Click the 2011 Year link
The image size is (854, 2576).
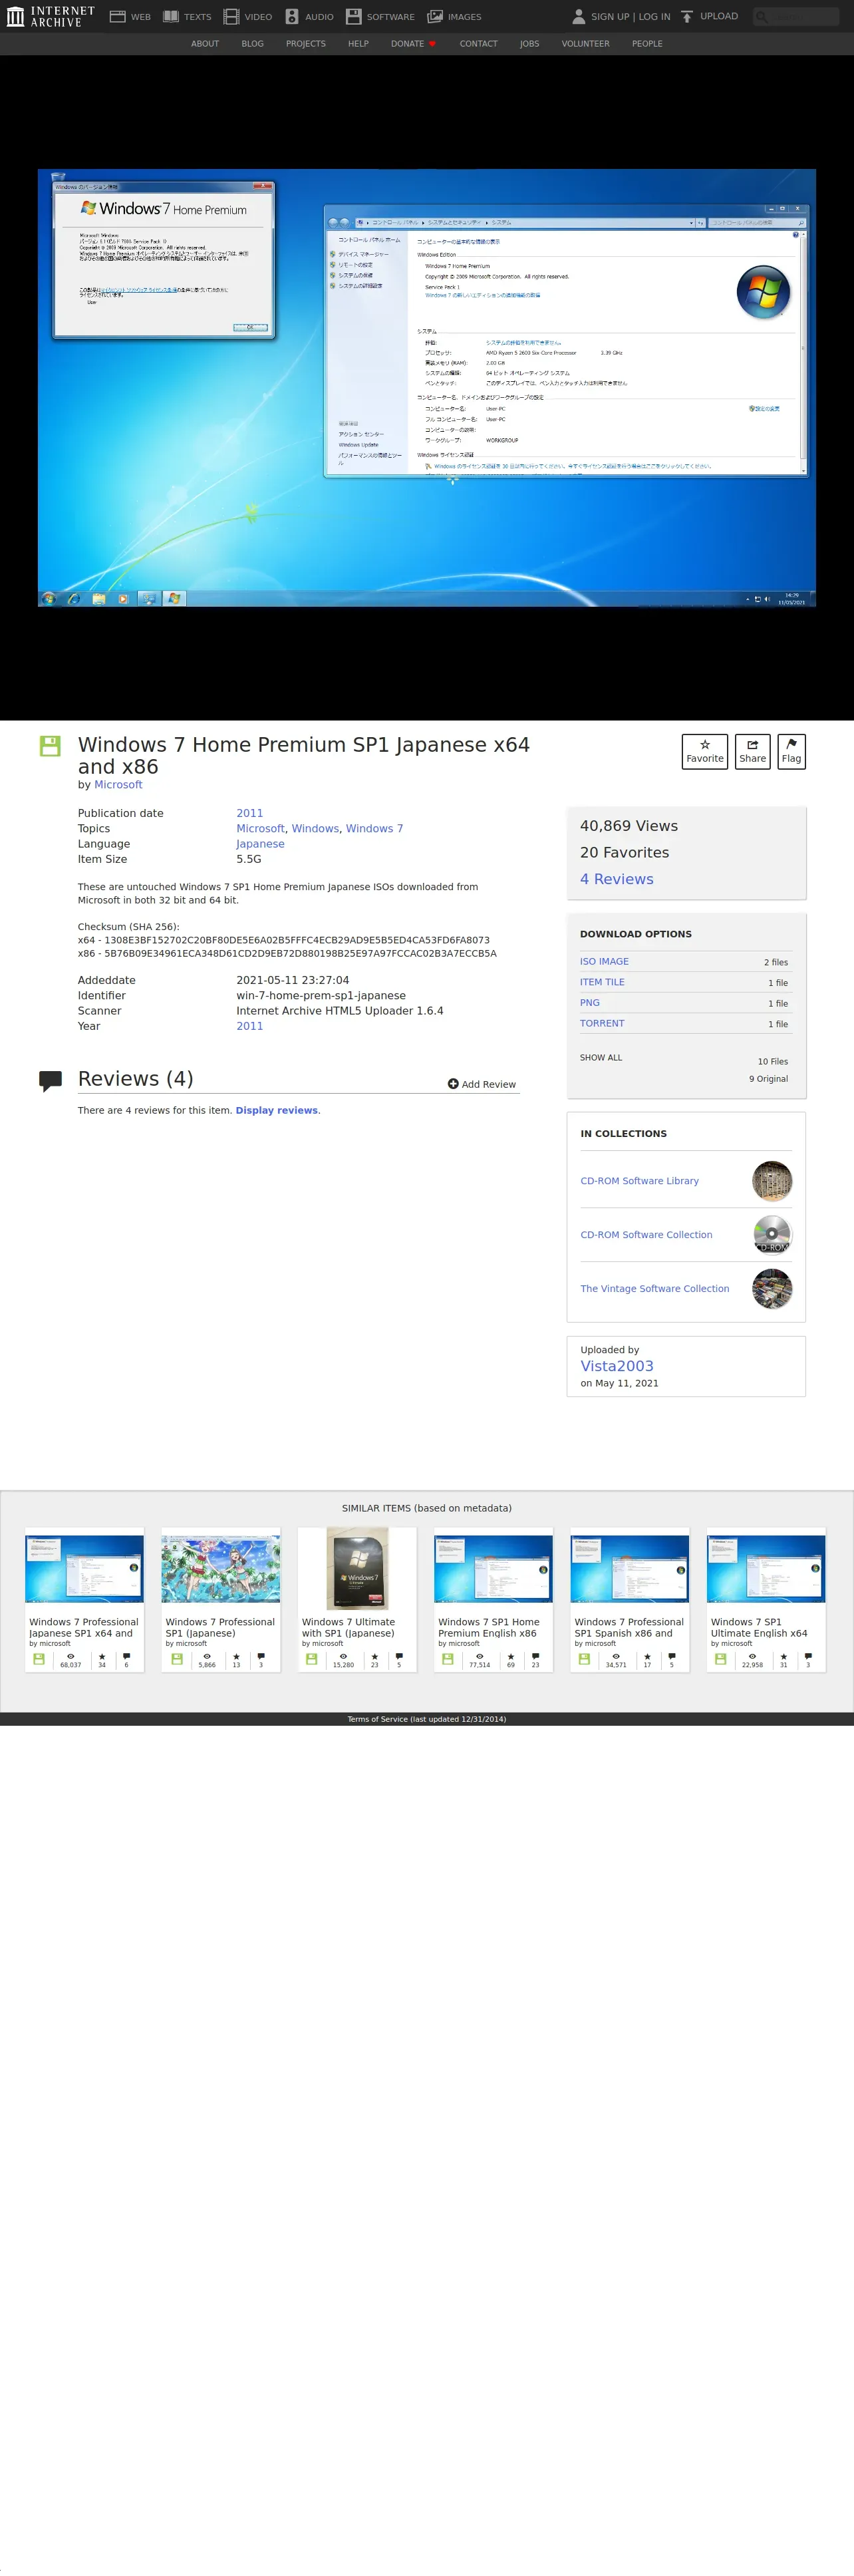coord(249,1026)
